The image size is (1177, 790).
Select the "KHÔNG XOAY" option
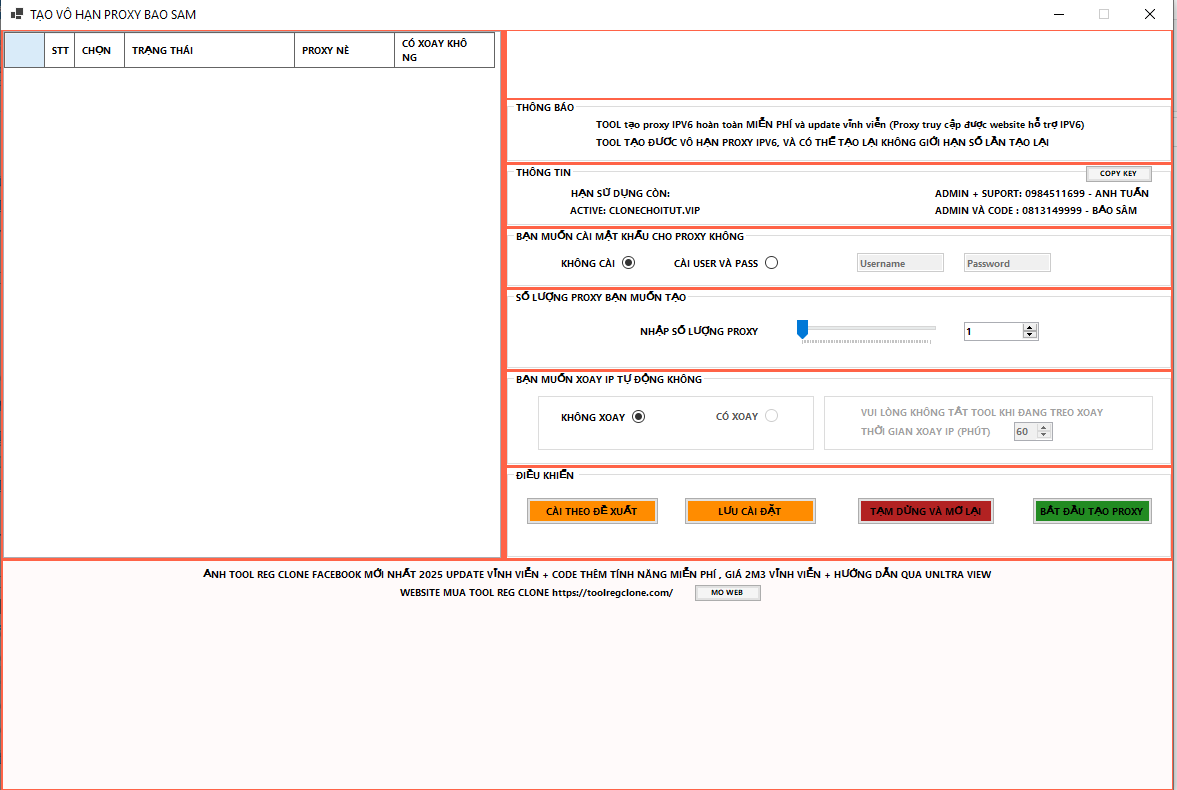tap(638, 416)
